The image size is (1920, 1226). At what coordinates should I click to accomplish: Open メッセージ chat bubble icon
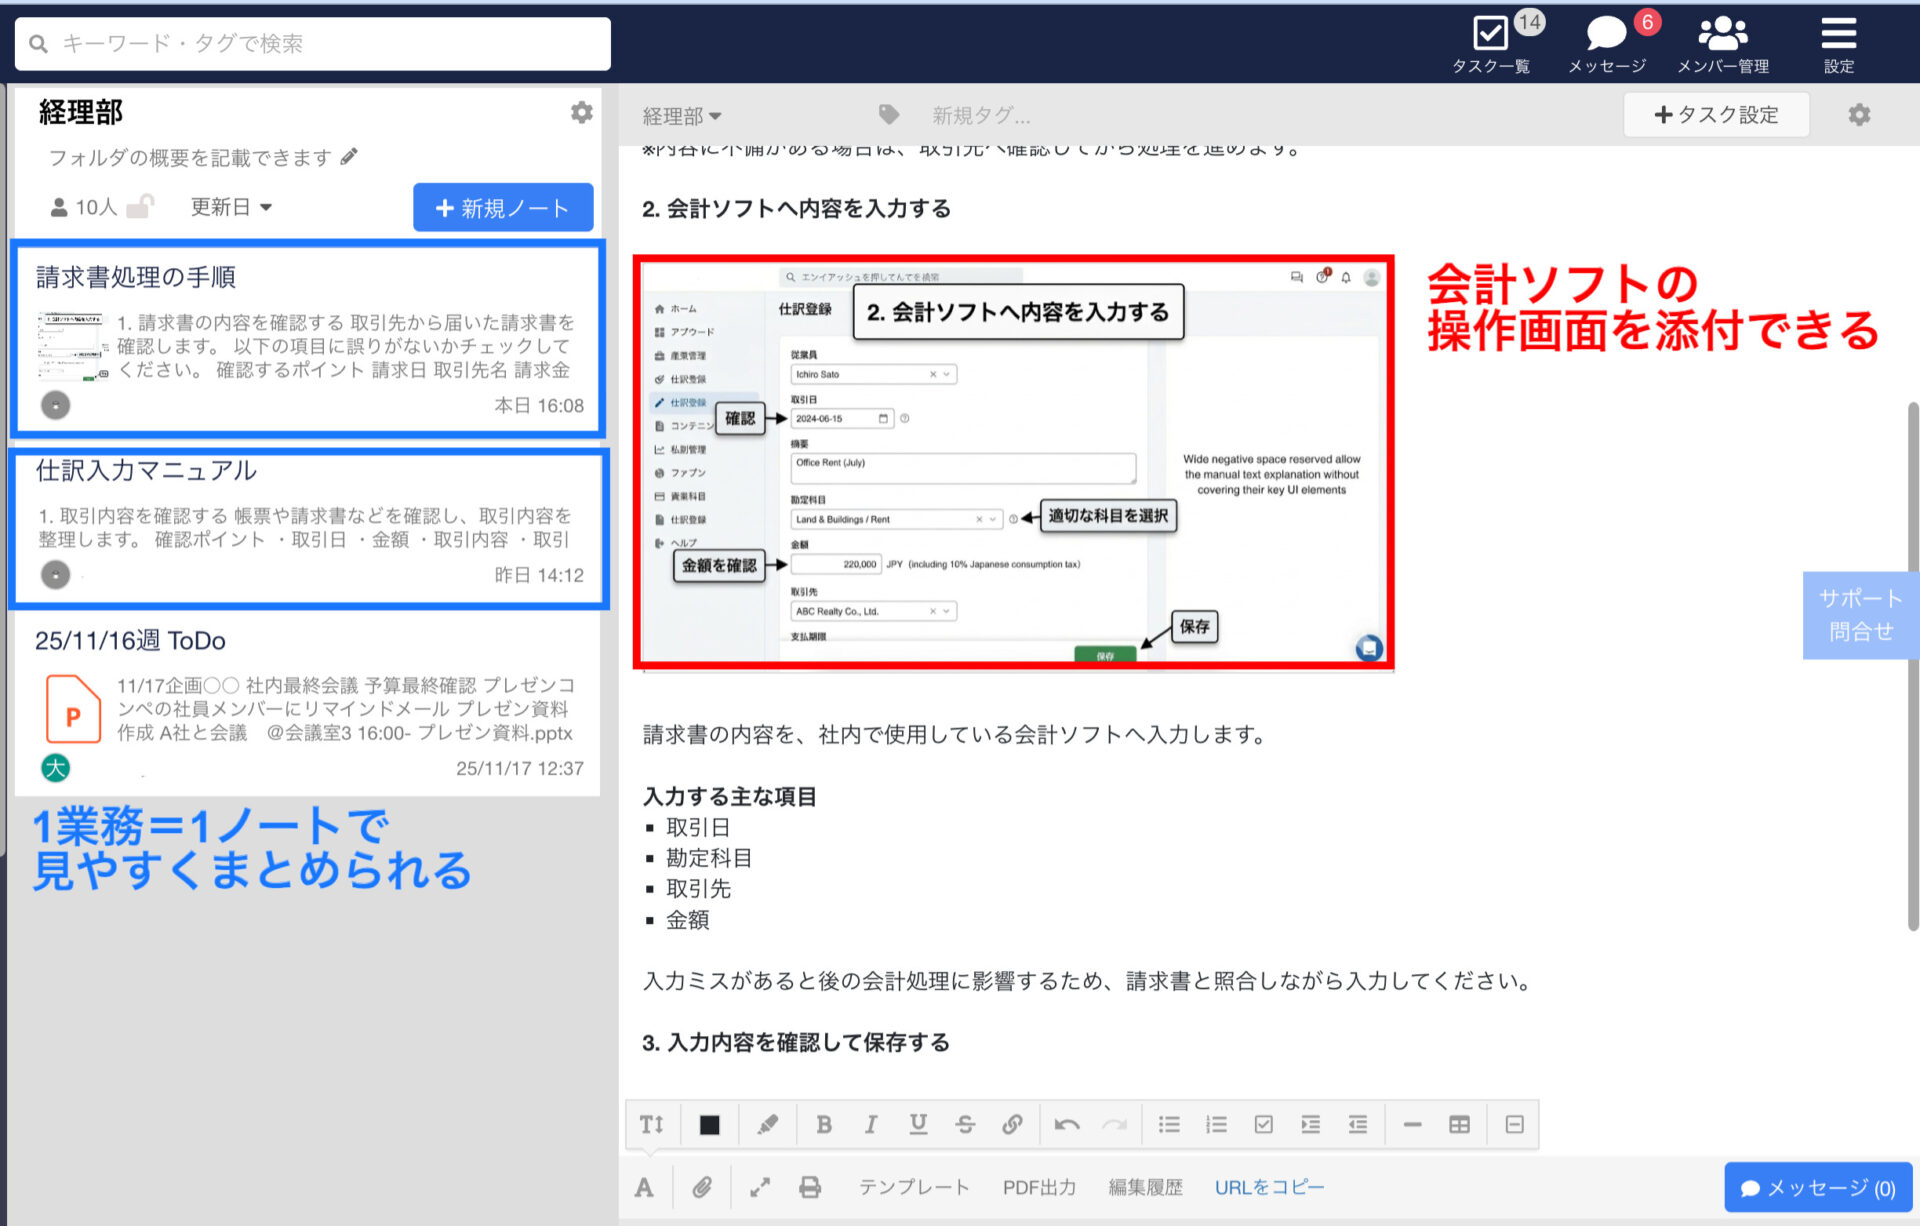(x=1607, y=32)
